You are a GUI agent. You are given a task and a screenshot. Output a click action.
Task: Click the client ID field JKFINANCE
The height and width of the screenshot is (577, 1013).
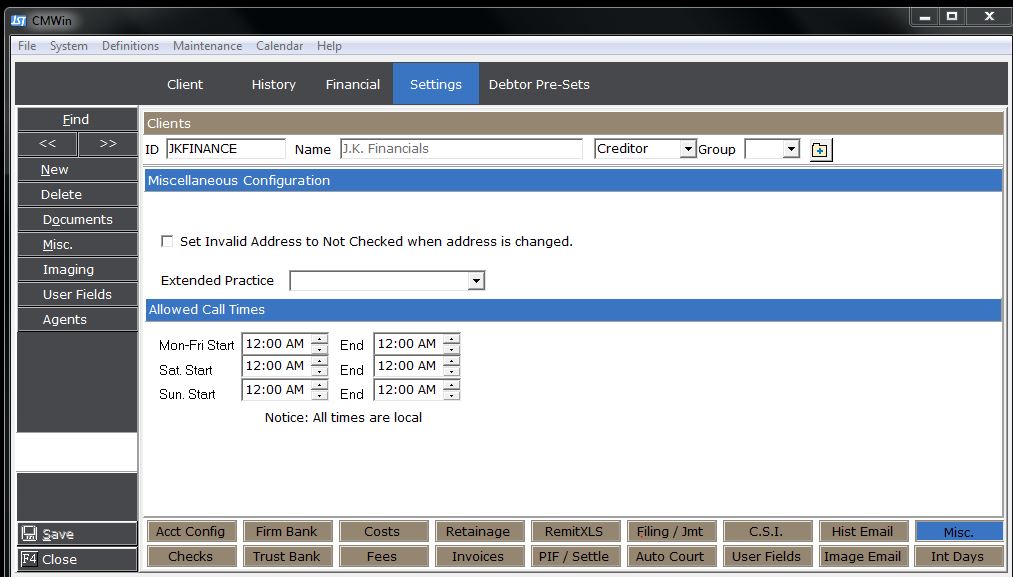tap(225, 149)
